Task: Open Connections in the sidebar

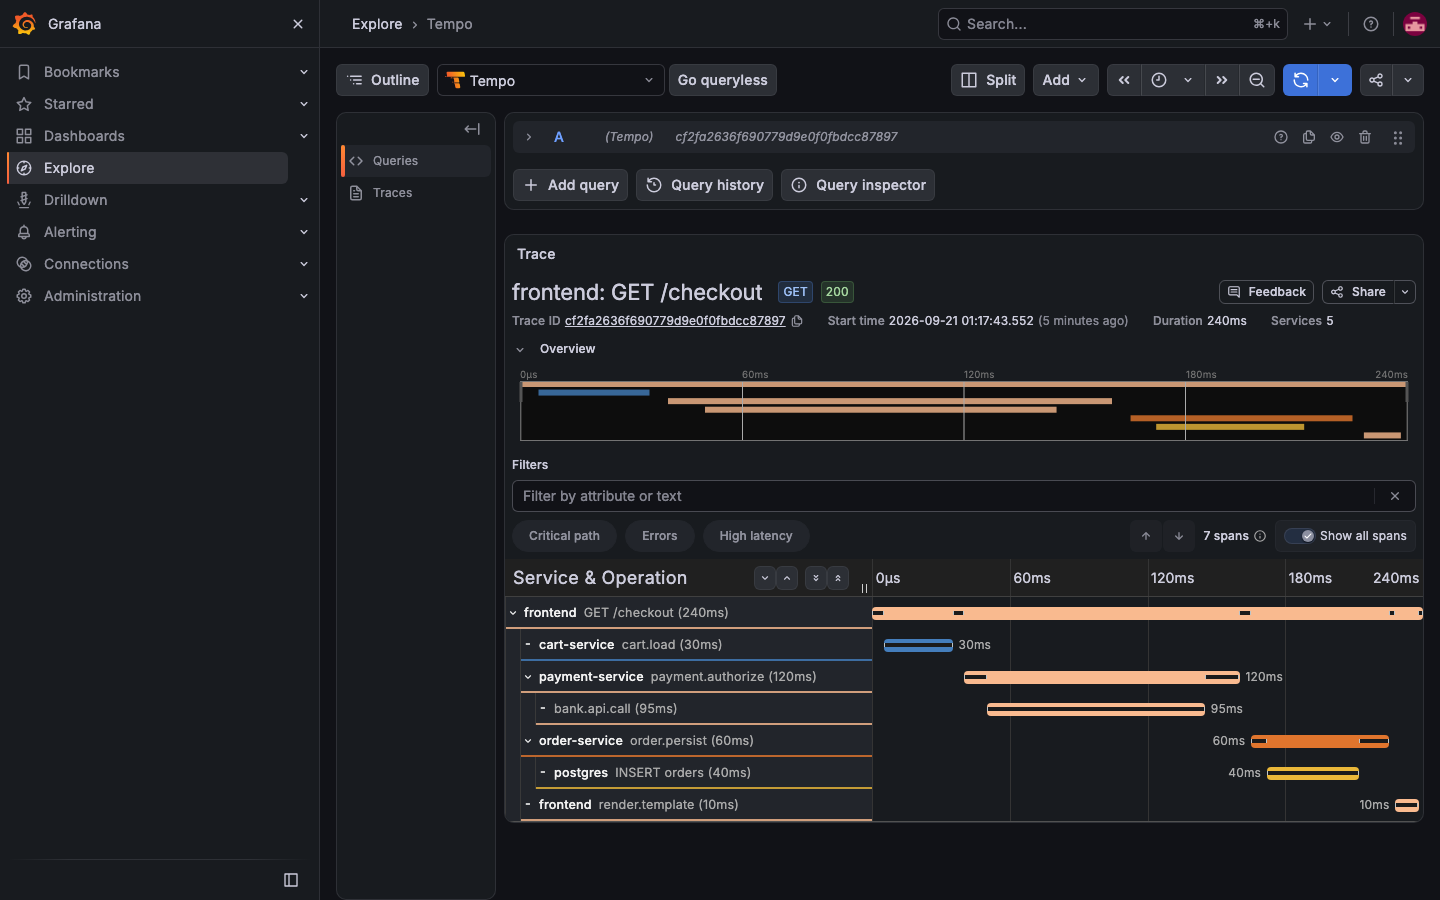Action: point(86,264)
